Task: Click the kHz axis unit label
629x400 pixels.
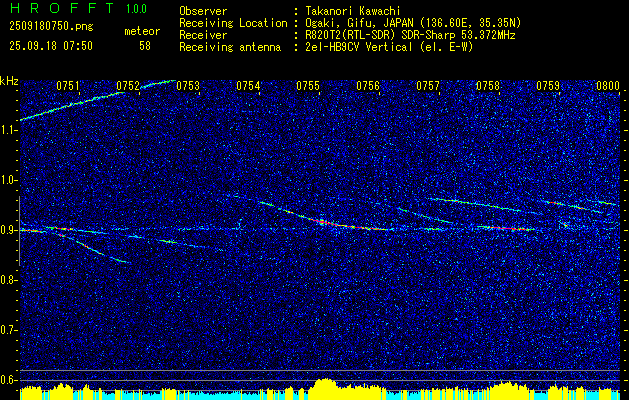Action: pos(9,81)
